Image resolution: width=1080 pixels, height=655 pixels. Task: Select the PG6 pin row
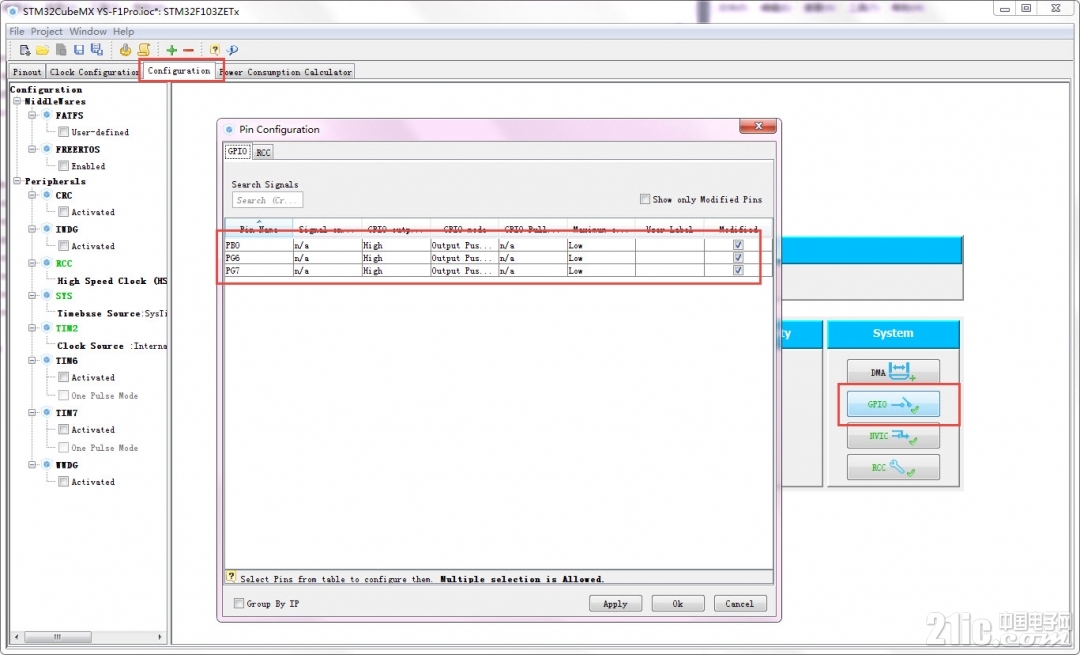point(499,258)
